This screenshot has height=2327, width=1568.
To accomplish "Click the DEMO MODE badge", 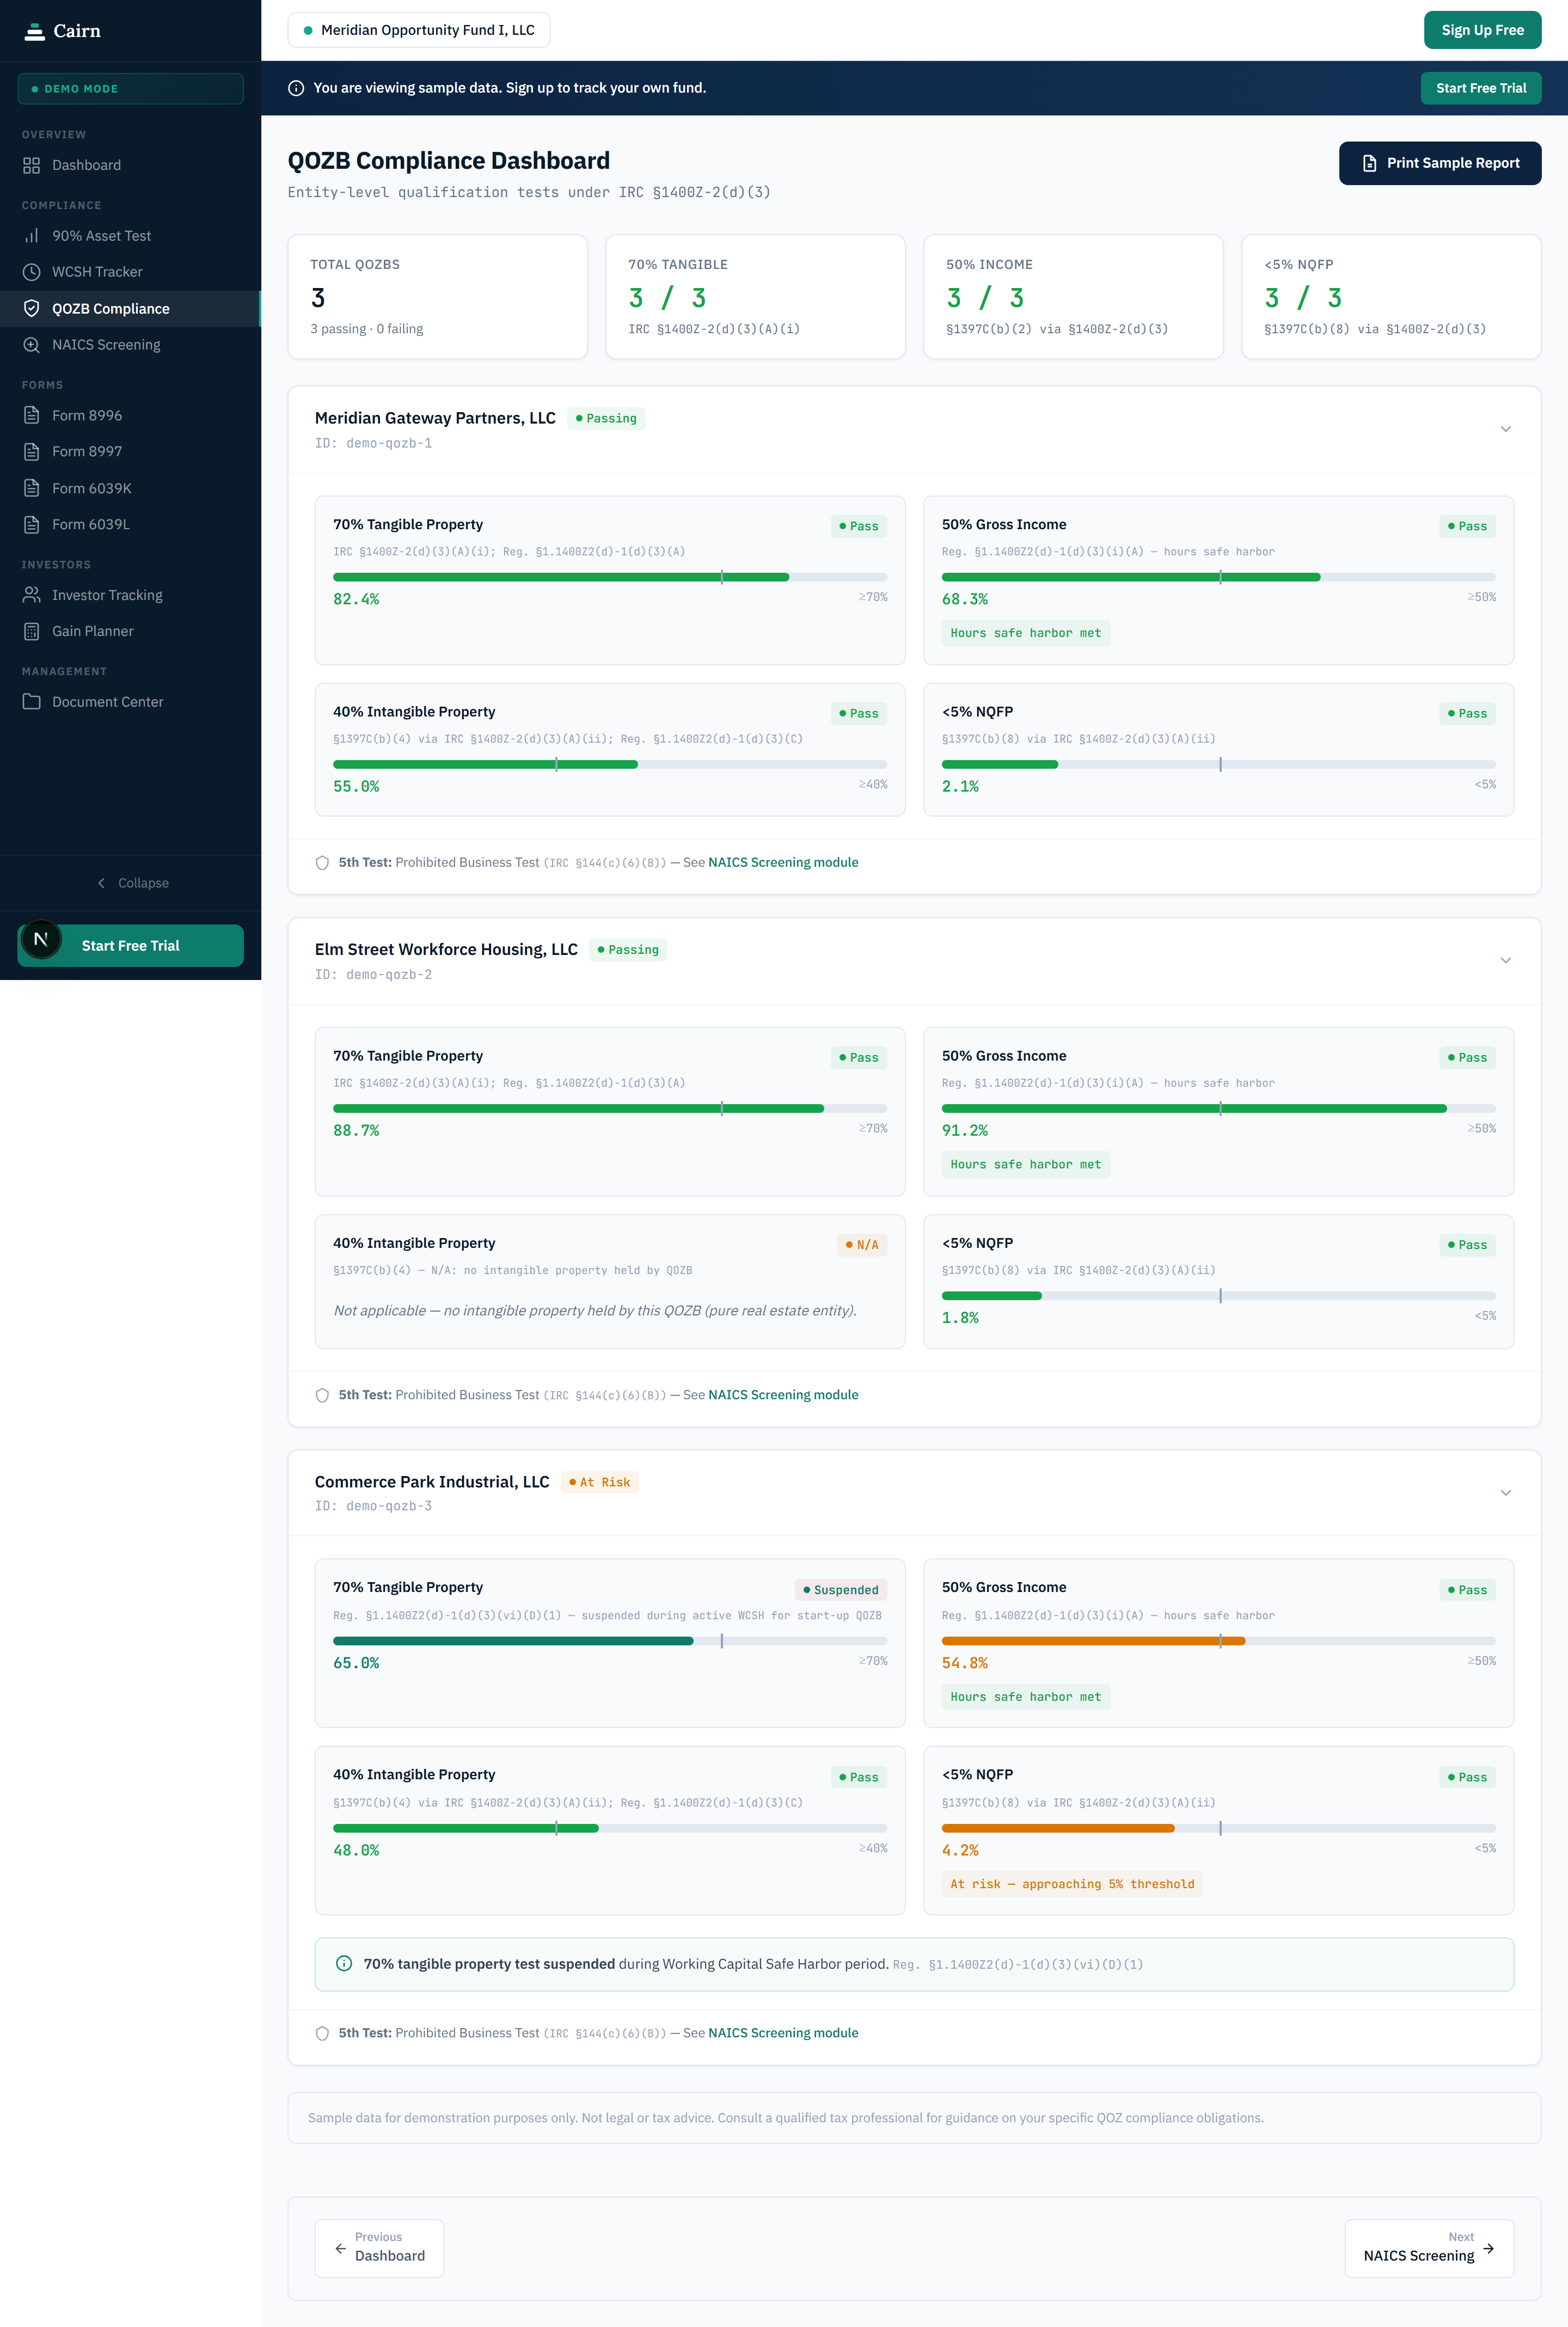I will pyautogui.click(x=130, y=89).
